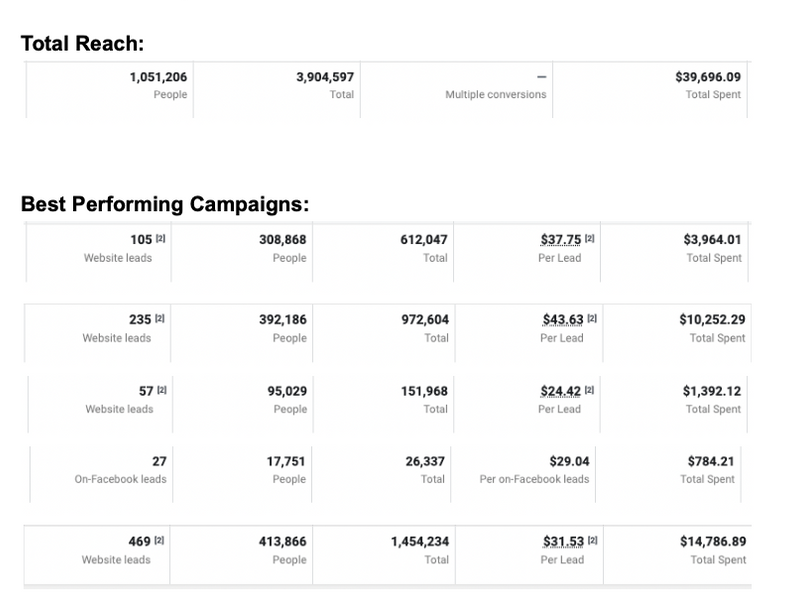Click the footnote icon beside 57 website leads
The height and width of the screenshot is (613, 799).
161,391
